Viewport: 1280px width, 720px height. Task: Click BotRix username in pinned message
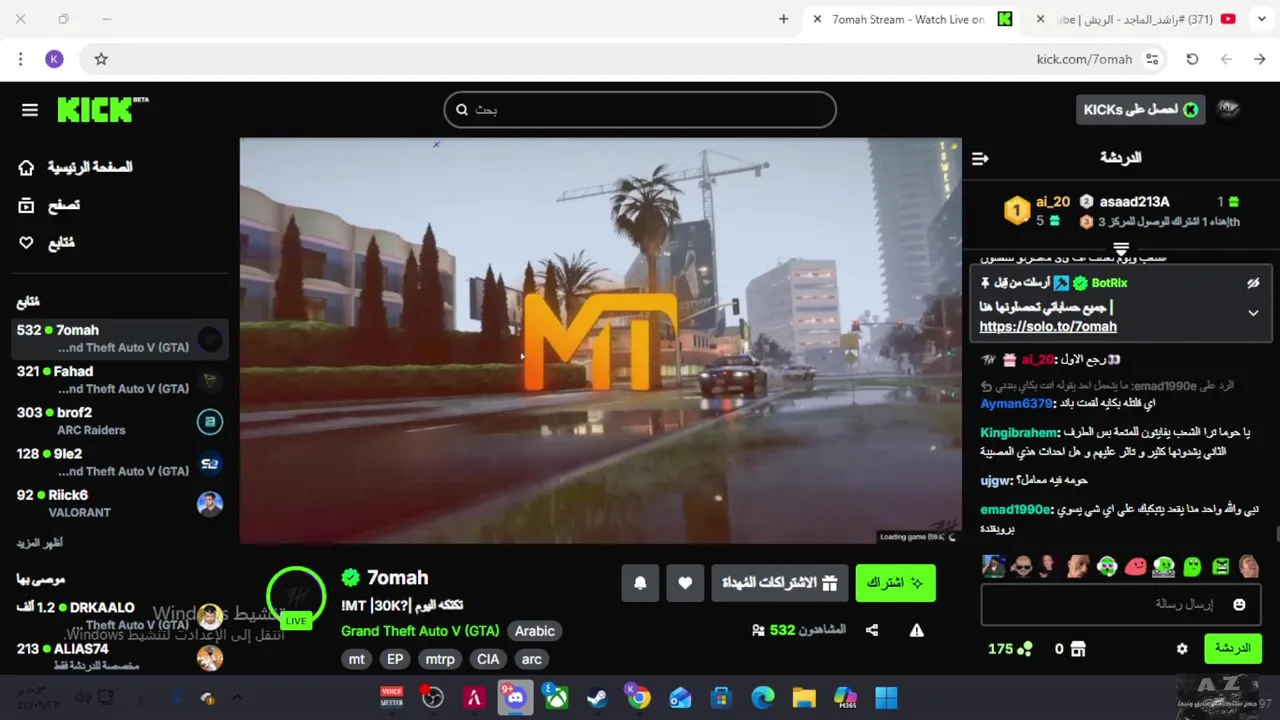[x=1109, y=283]
